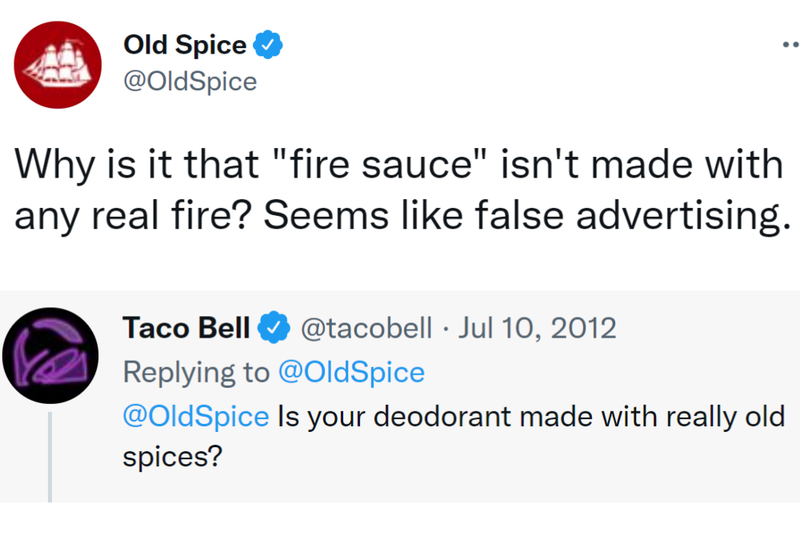Click the false advertising sentence
Screen dimensions: 800x560
(x=528, y=215)
